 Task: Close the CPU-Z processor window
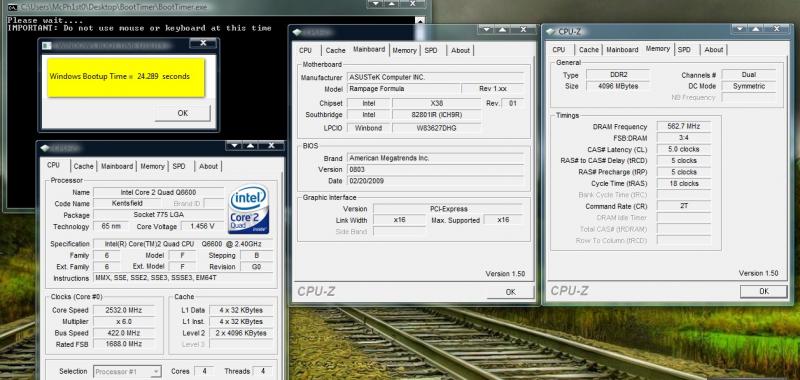[x=272, y=146]
